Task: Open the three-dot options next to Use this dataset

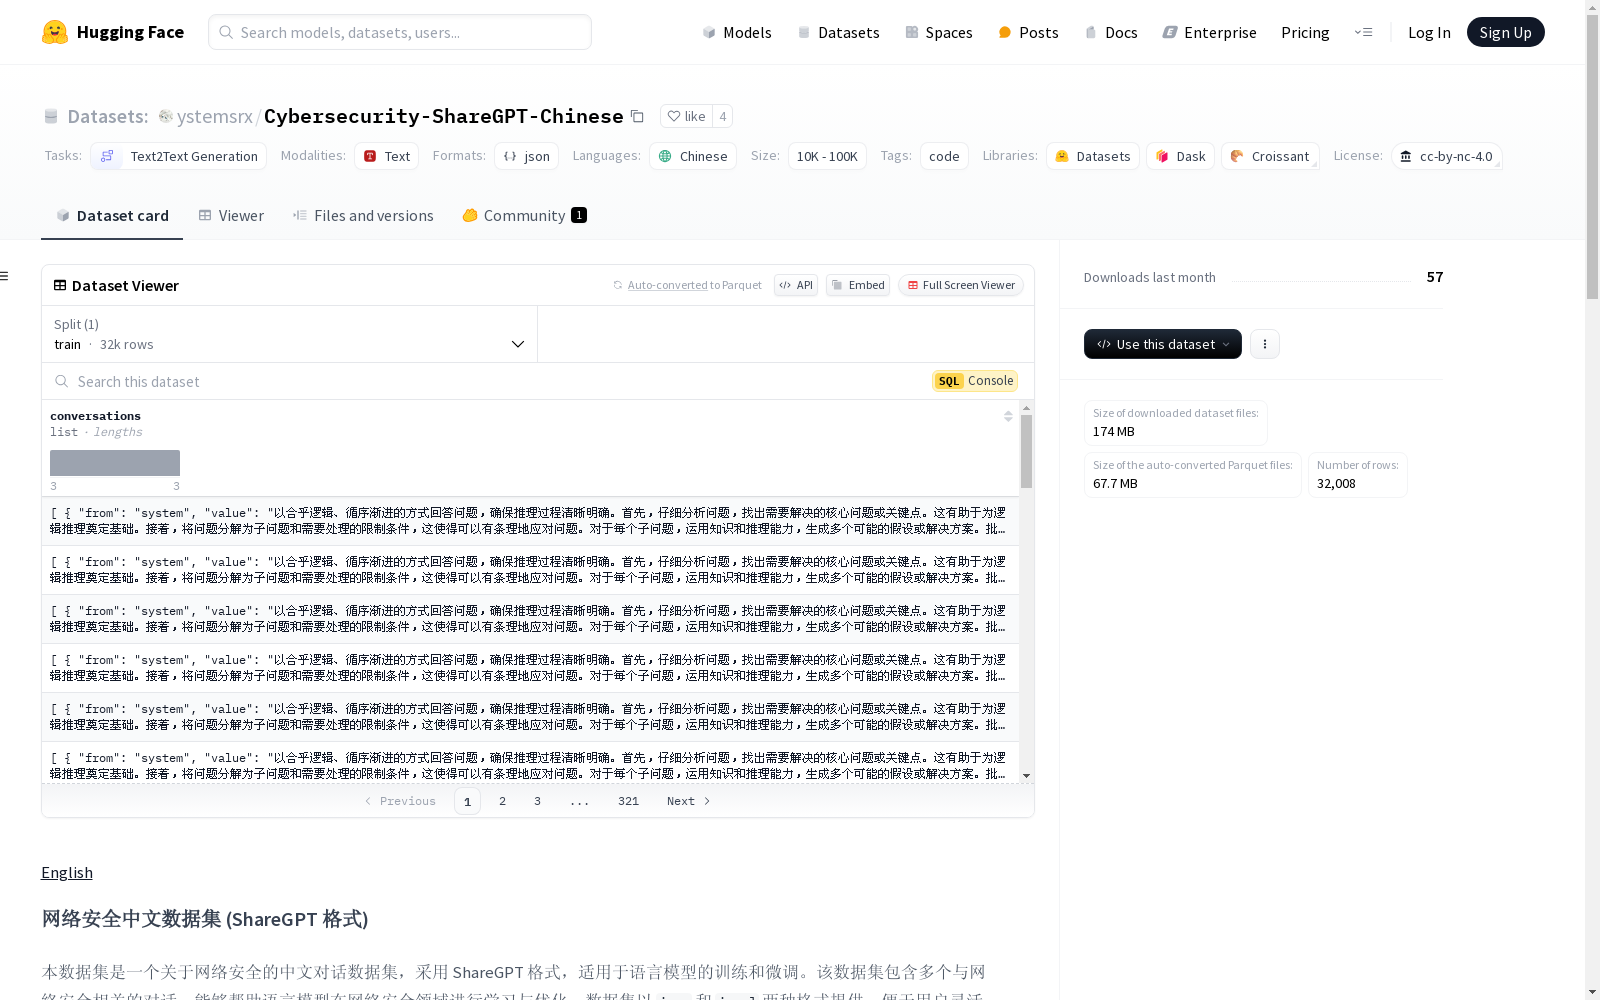Action: pyautogui.click(x=1265, y=344)
